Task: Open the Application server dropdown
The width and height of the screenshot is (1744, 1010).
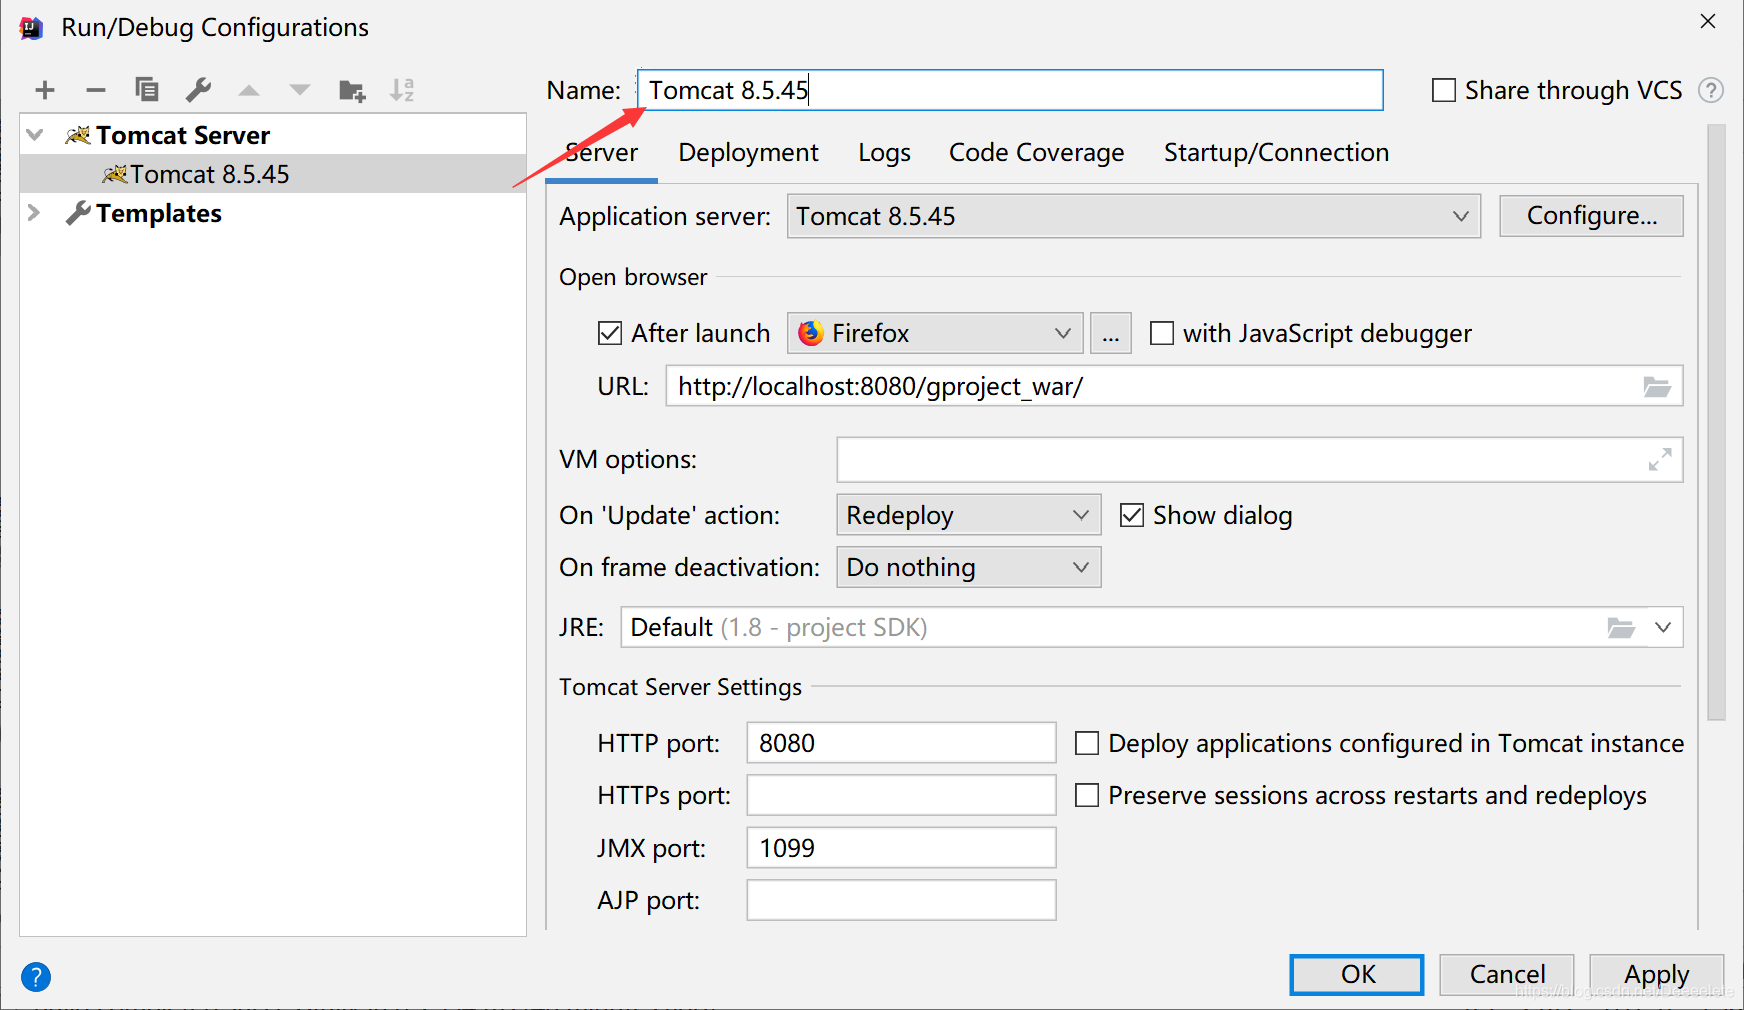Action: [x=1134, y=216]
